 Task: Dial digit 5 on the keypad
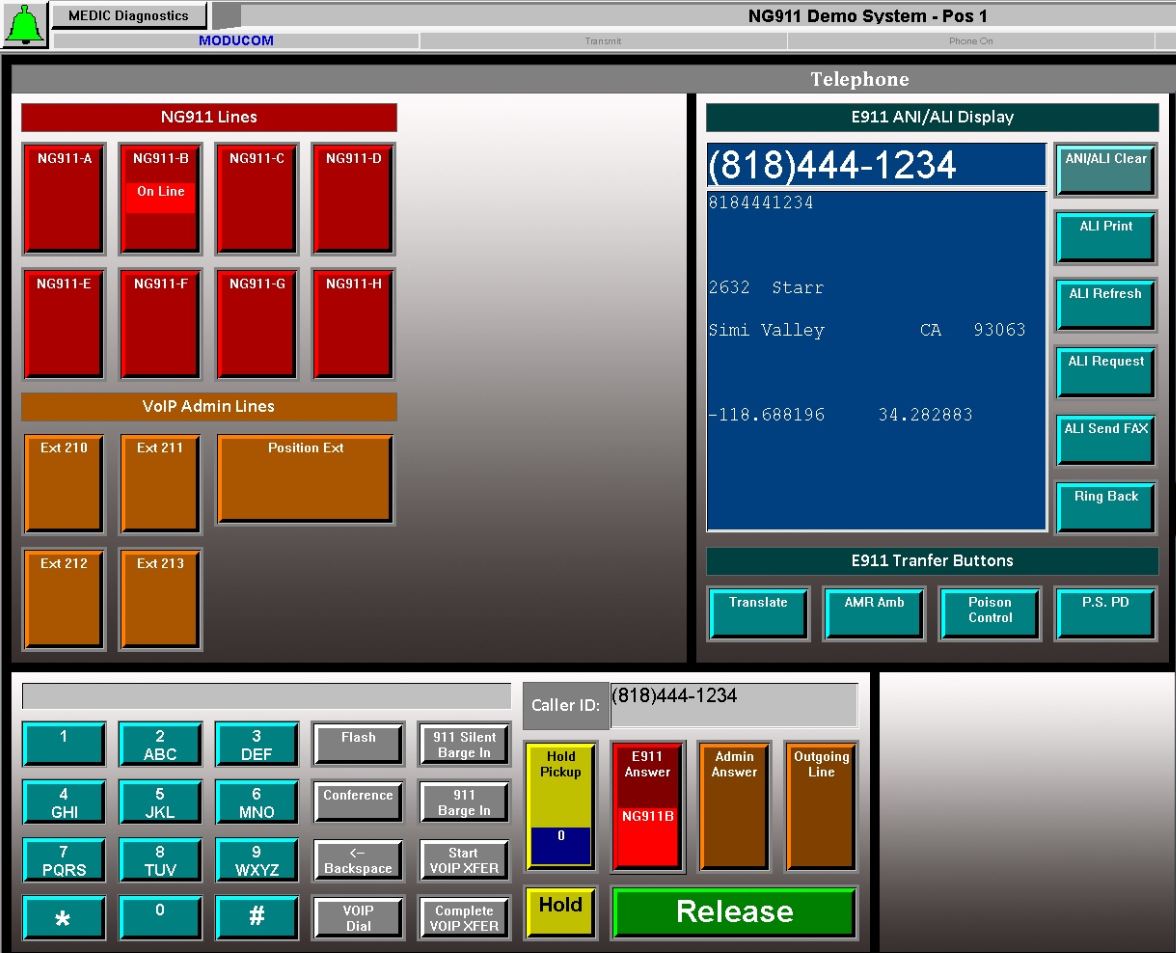coord(159,800)
